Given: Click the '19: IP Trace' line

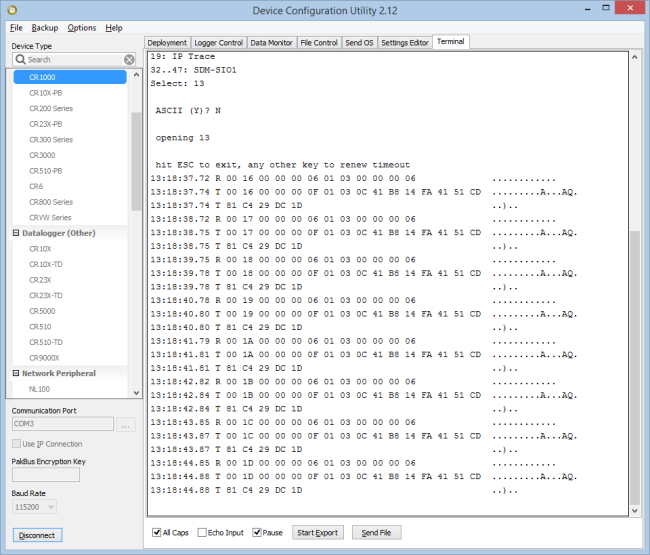Looking at the screenshot, I should [183, 56].
